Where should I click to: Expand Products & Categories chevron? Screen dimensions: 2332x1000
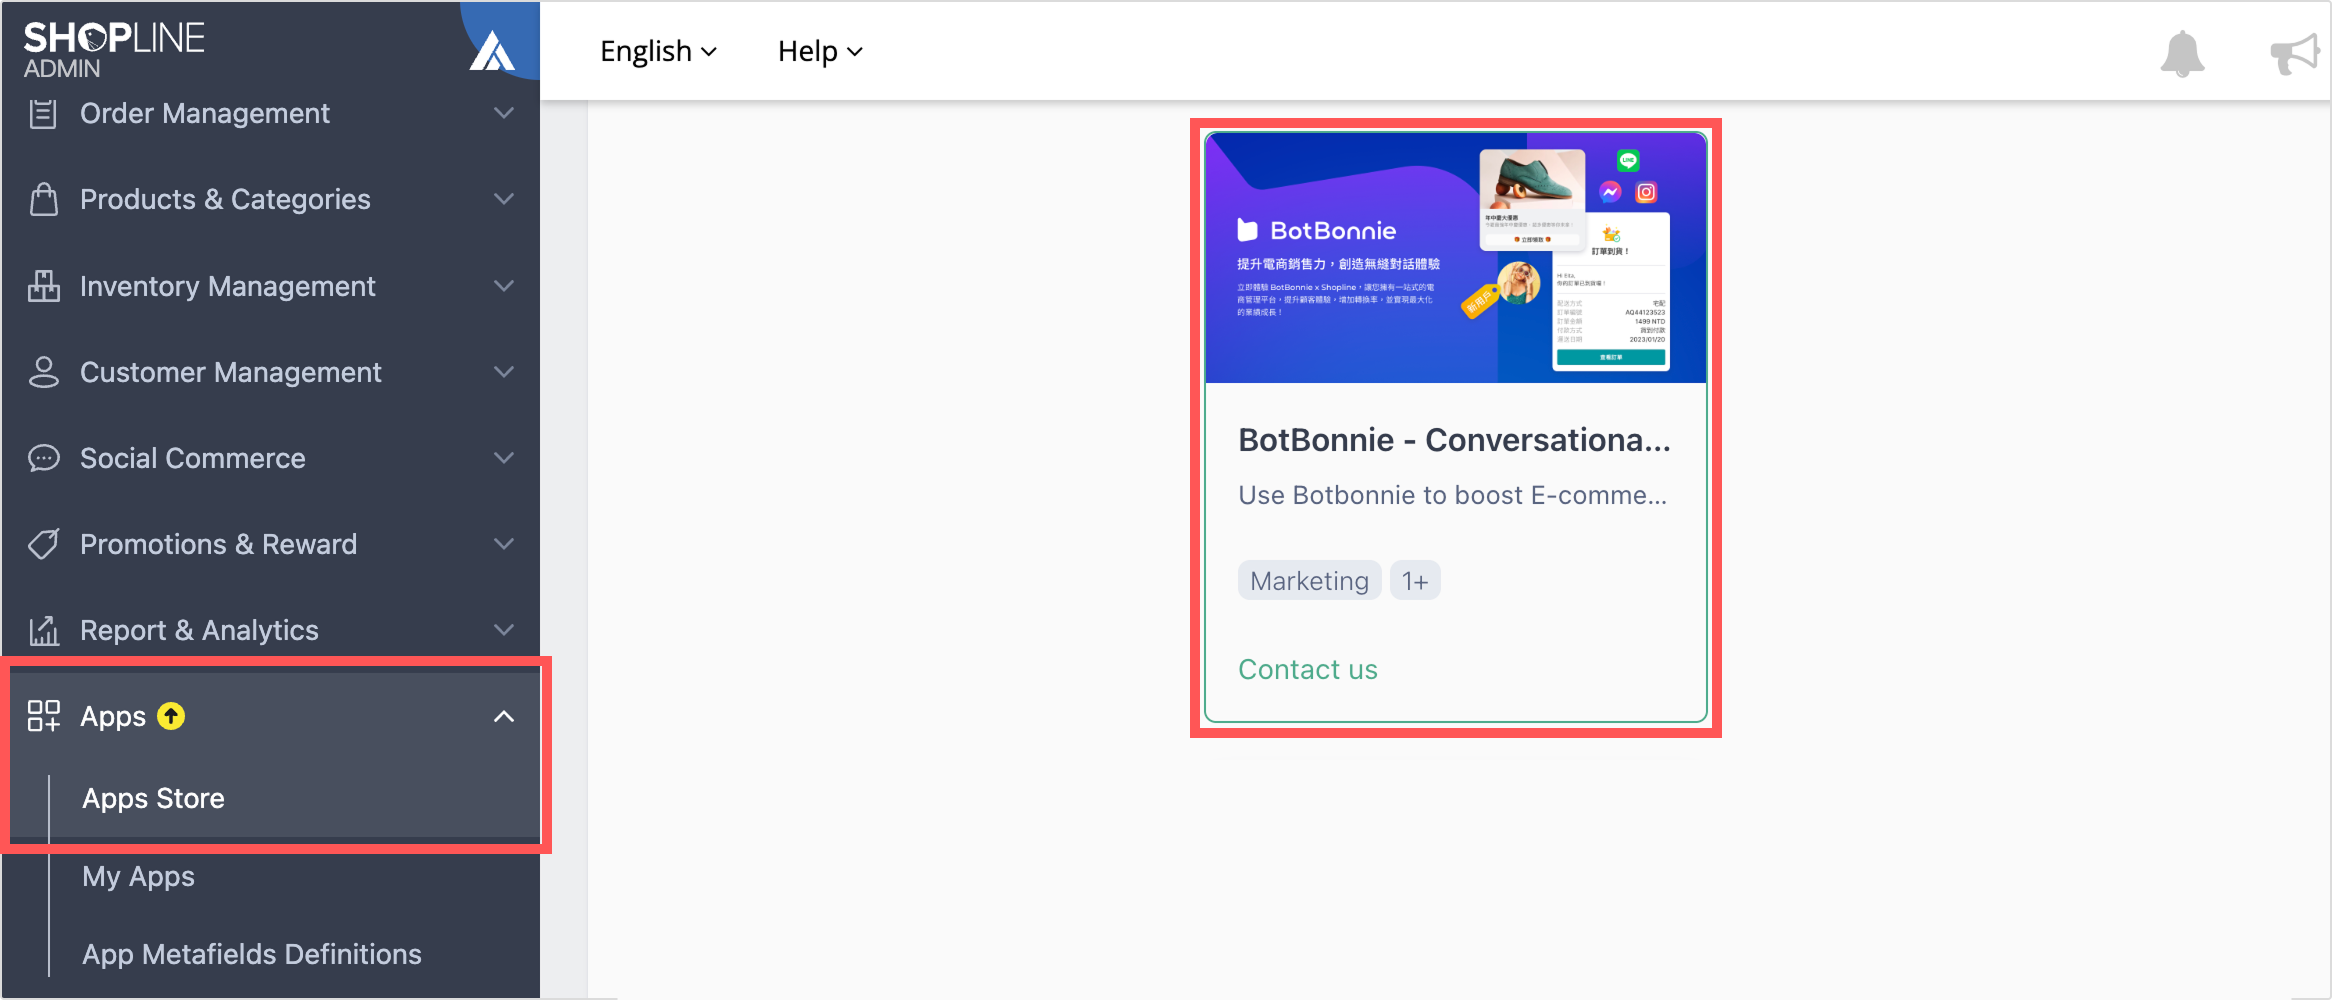coord(504,199)
